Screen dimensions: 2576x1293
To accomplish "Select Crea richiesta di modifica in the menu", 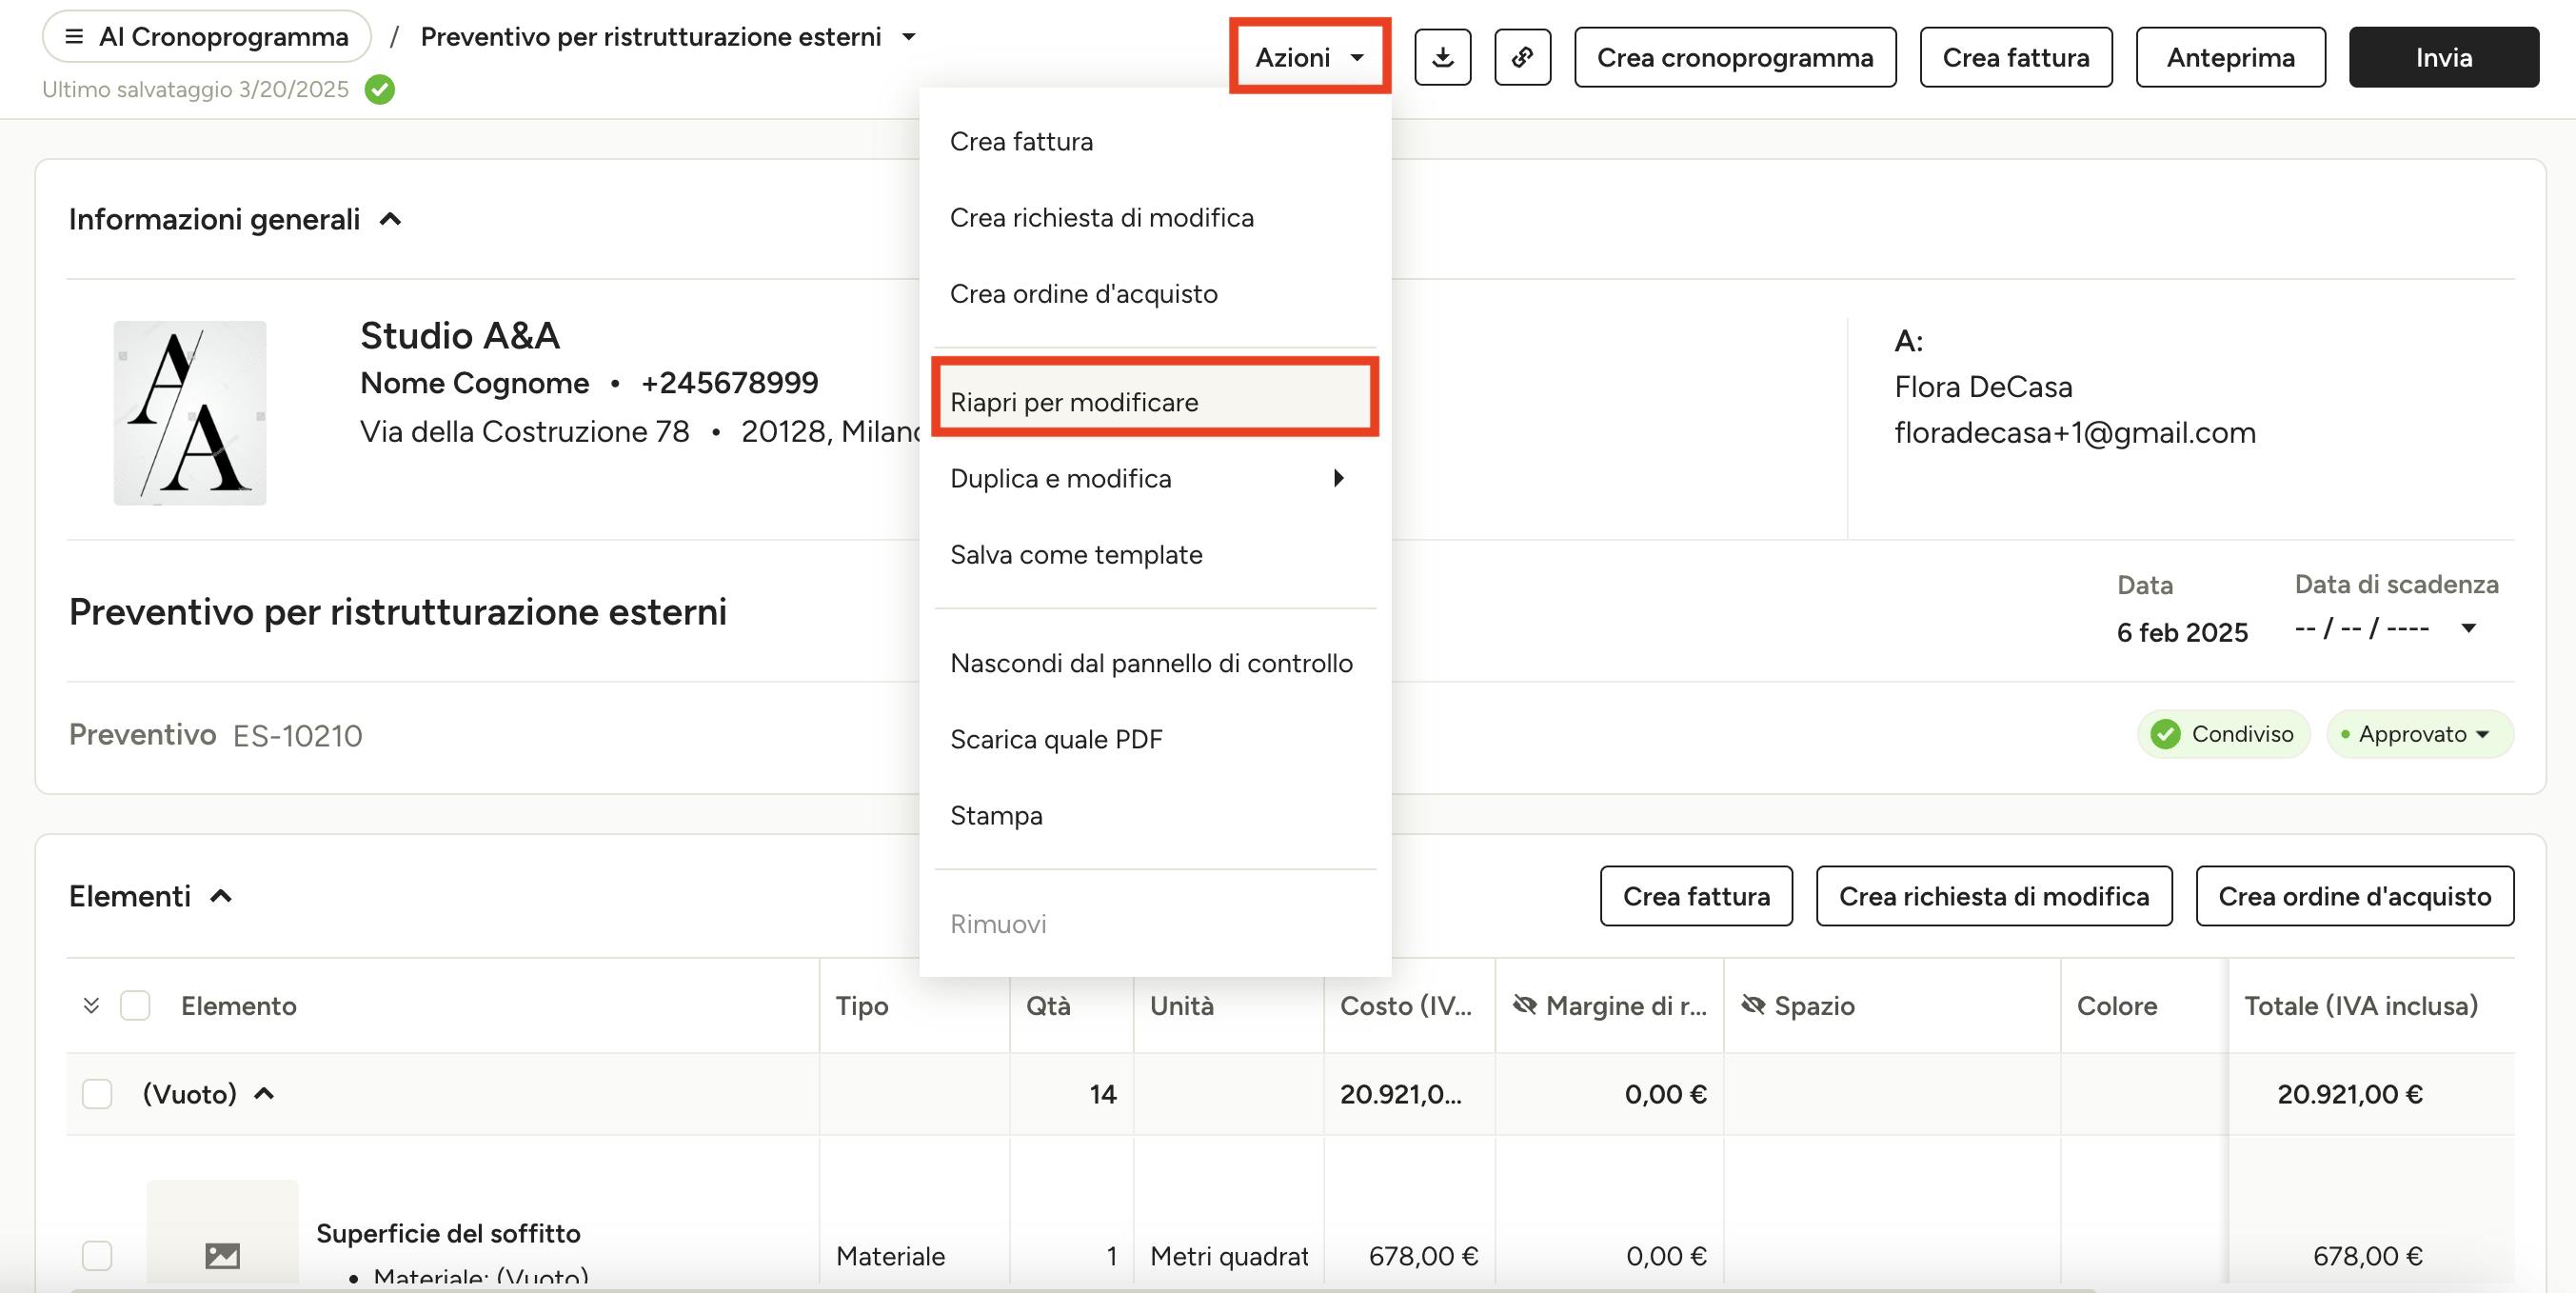I will [x=1155, y=217].
